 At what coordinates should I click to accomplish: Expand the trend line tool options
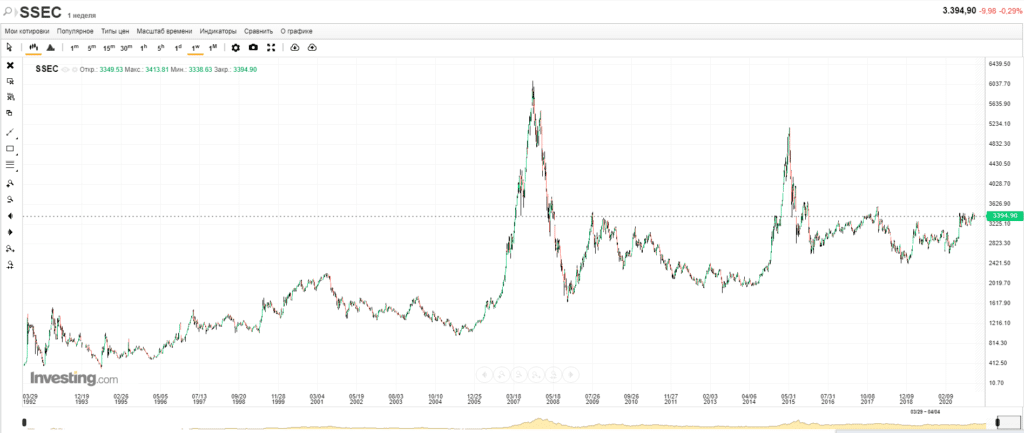(10, 132)
